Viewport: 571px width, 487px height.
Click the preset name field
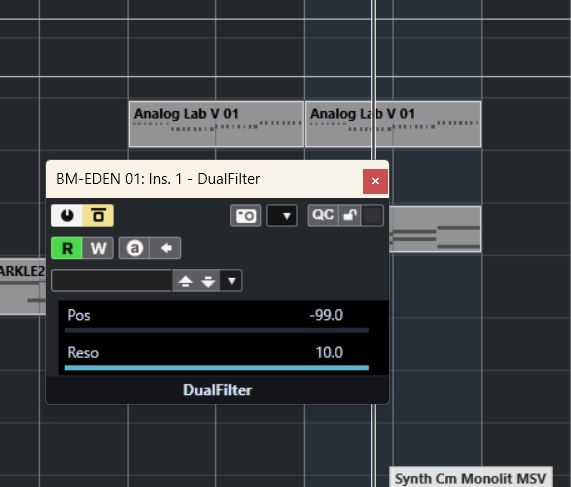(x=112, y=280)
